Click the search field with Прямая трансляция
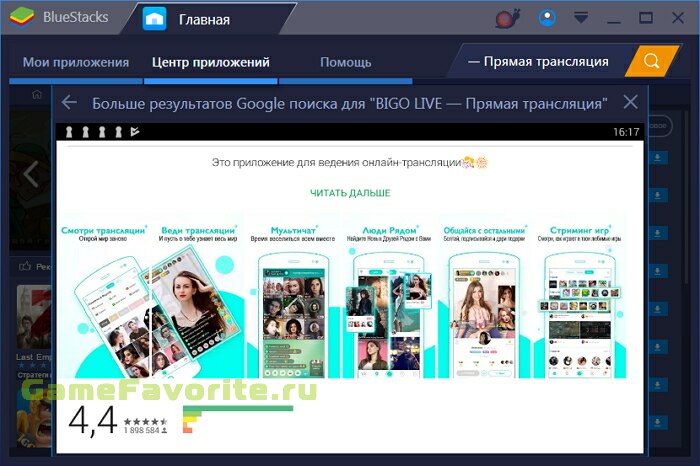Screen dimensions: 700x466 coord(538,61)
